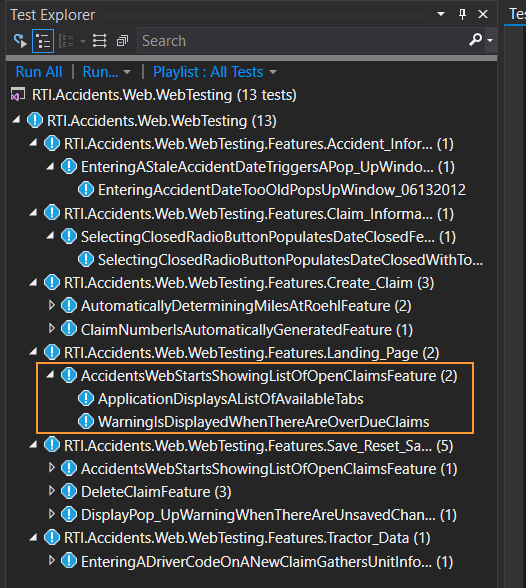Click status icon of Features.Tractor_Data (1)
Screen dimensions: 526x588
coord(52,538)
